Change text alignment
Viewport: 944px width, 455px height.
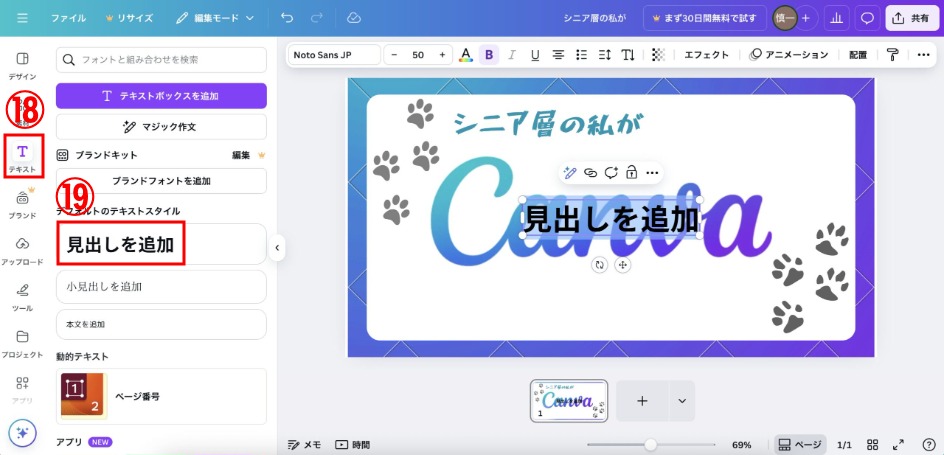(x=558, y=55)
